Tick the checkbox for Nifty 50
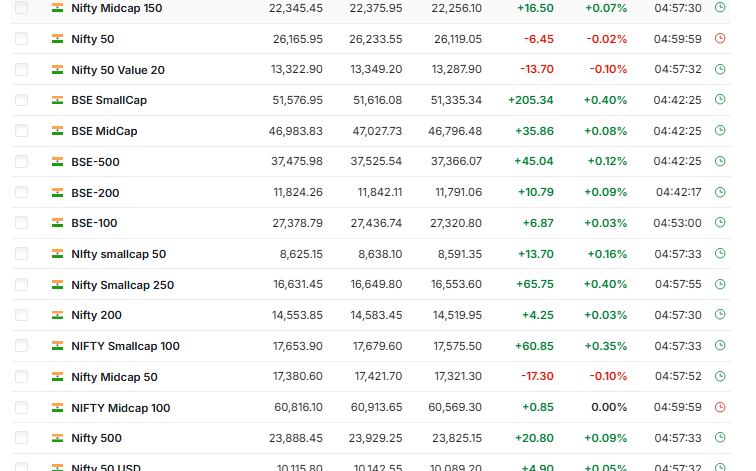This screenshot has width=756, height=471. (21, 39)
